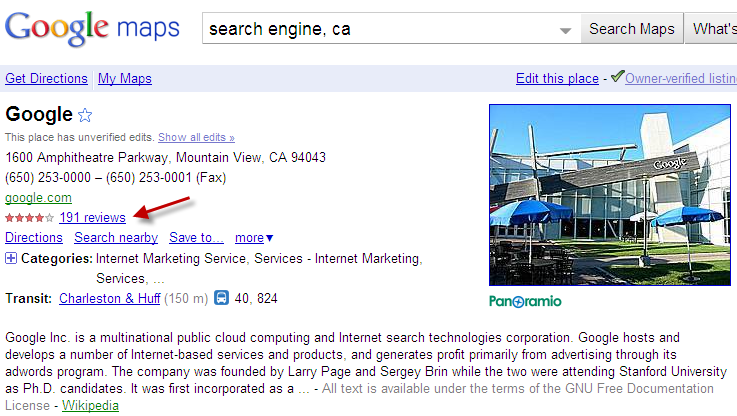Click the owner-verified green checkmark icon
Screen dimensions: 737x416
click(x=617, y=76)
